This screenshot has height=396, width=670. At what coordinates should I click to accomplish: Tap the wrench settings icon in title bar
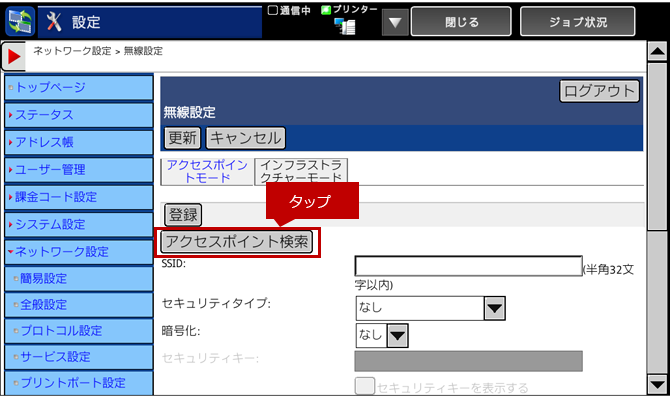54,21
